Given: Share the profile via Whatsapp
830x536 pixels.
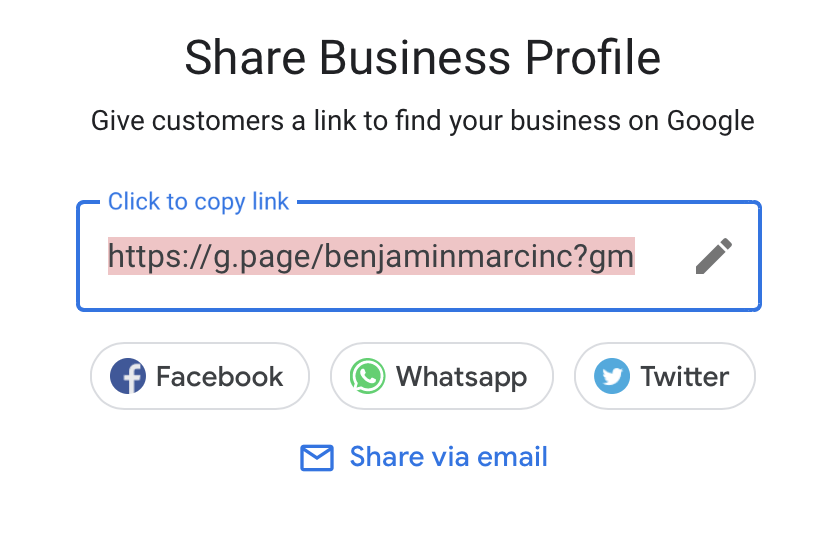Looking at the screenshot, I should pyautogui.click(x=442, y=376).
